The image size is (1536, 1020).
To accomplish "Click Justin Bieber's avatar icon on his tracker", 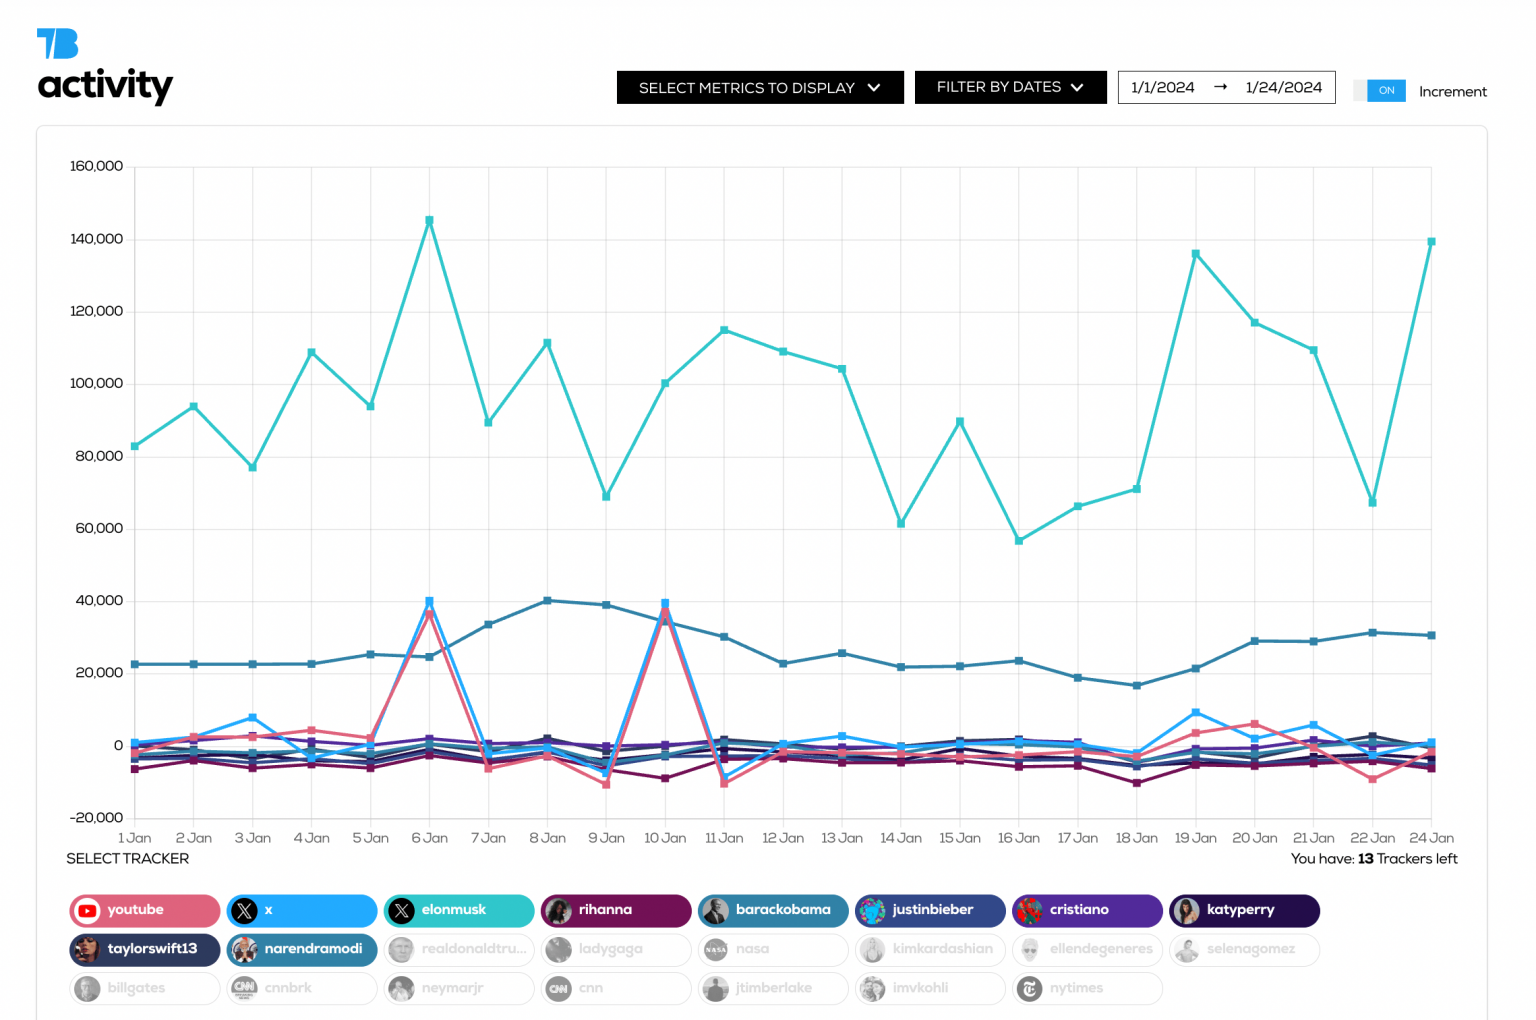I will click(872, 910).
